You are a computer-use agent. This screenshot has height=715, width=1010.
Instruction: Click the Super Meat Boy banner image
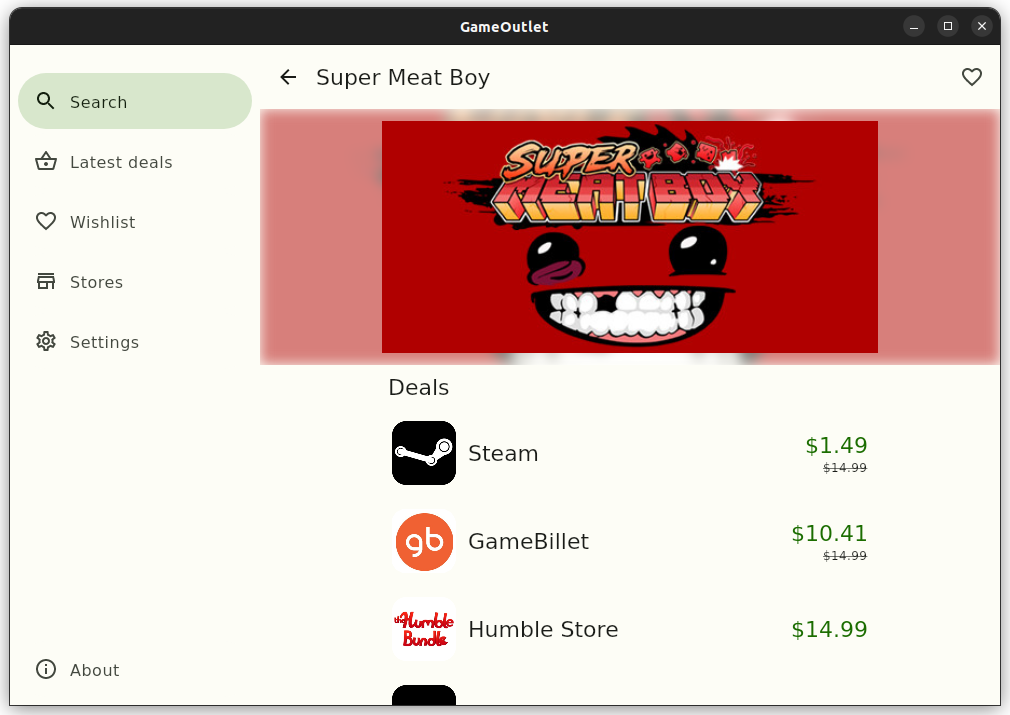pyautogui.click(x=630, y=237)
